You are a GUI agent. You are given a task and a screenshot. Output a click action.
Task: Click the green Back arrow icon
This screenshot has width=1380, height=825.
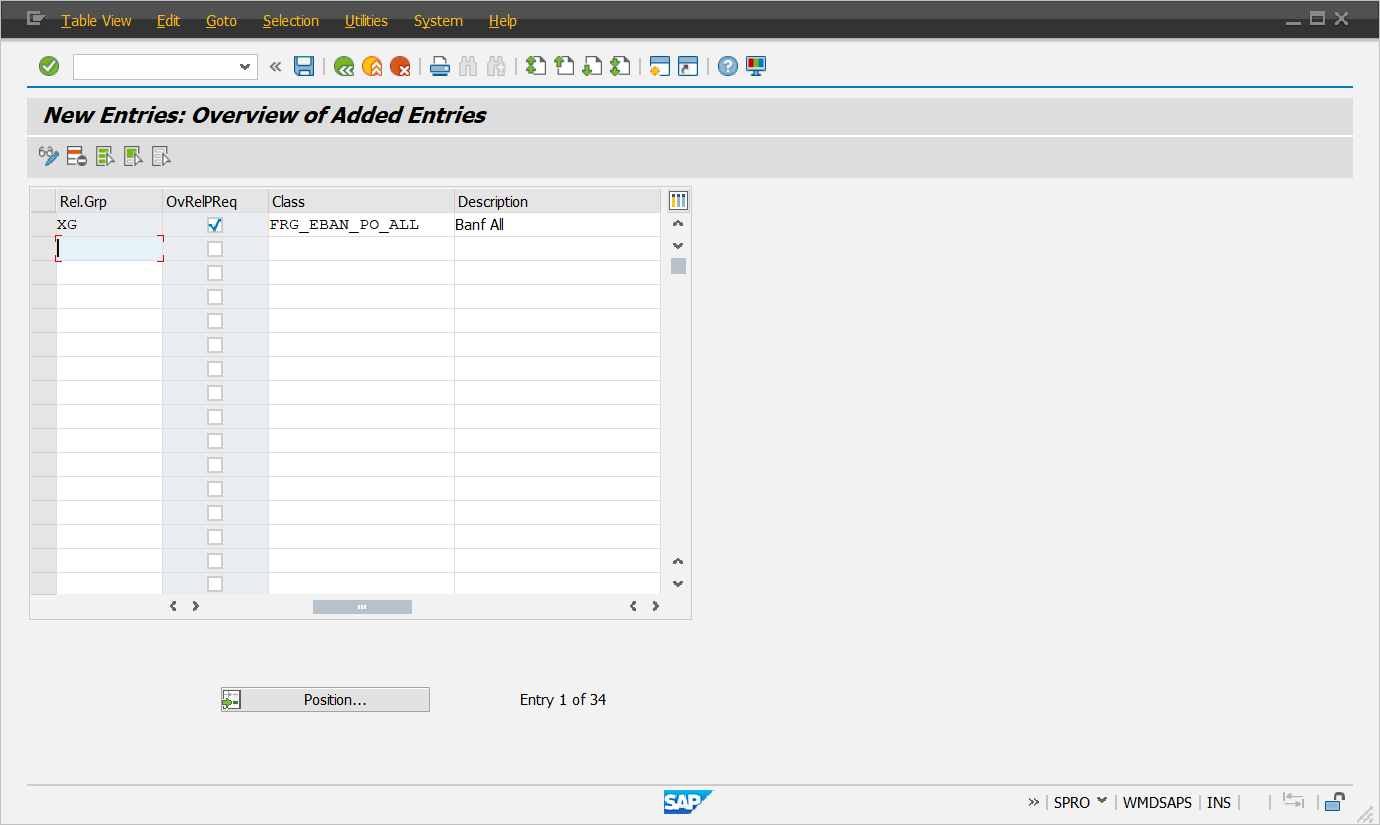(x=344, y=67)
